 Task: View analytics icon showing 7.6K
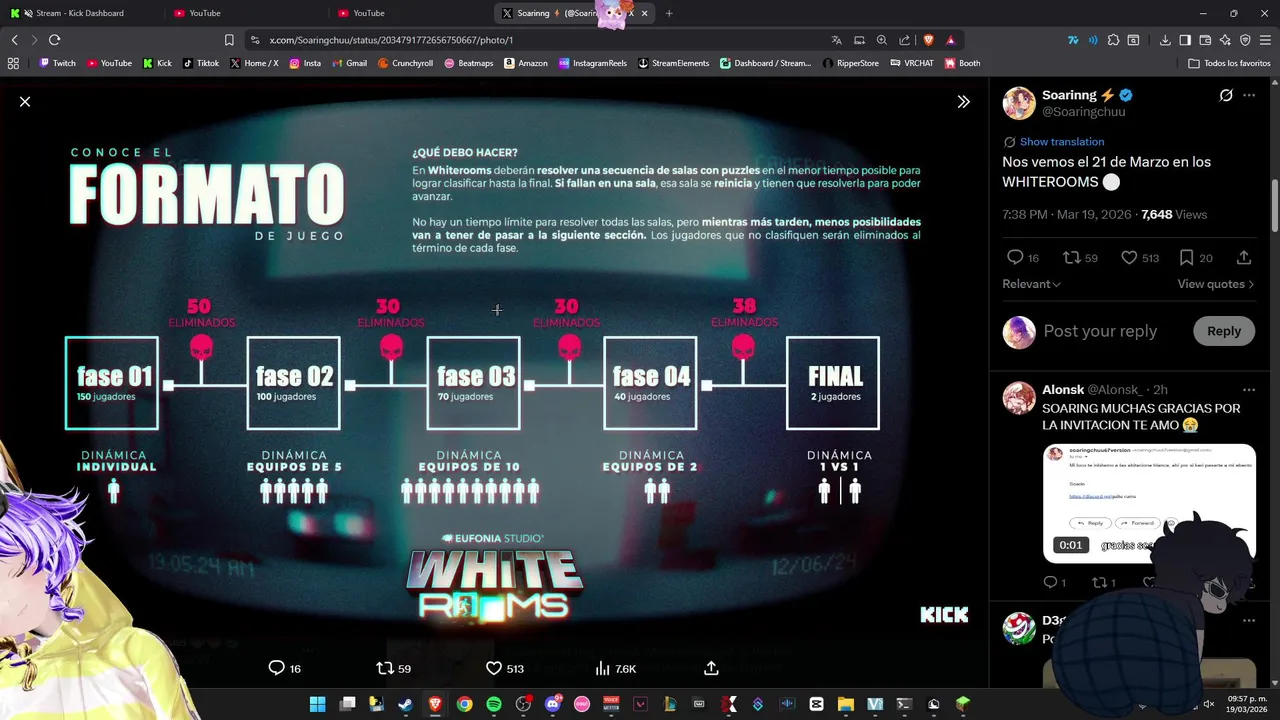click(603, 668)
